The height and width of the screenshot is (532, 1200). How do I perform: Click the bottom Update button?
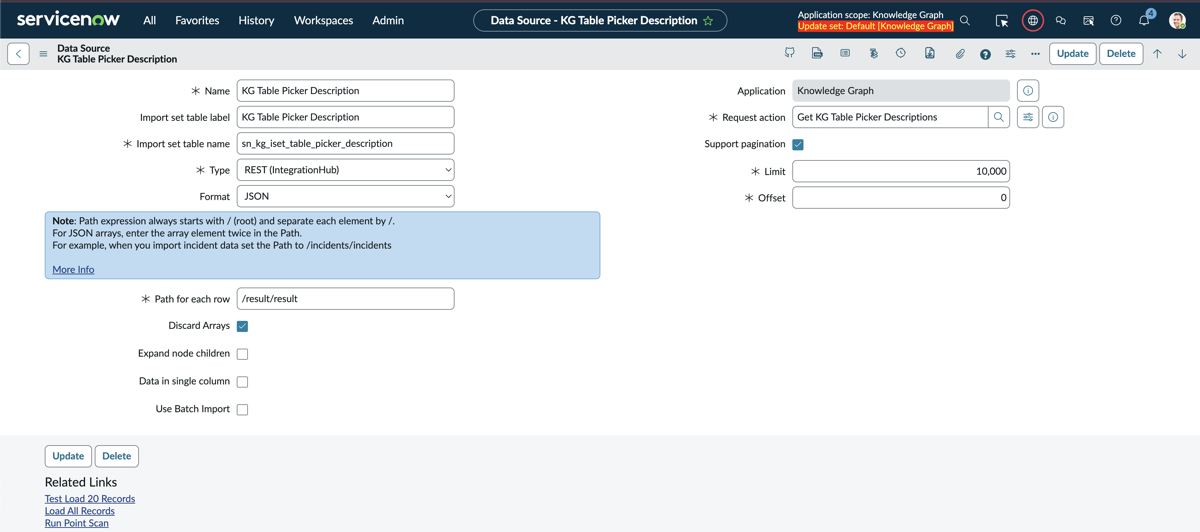[68, 456]
